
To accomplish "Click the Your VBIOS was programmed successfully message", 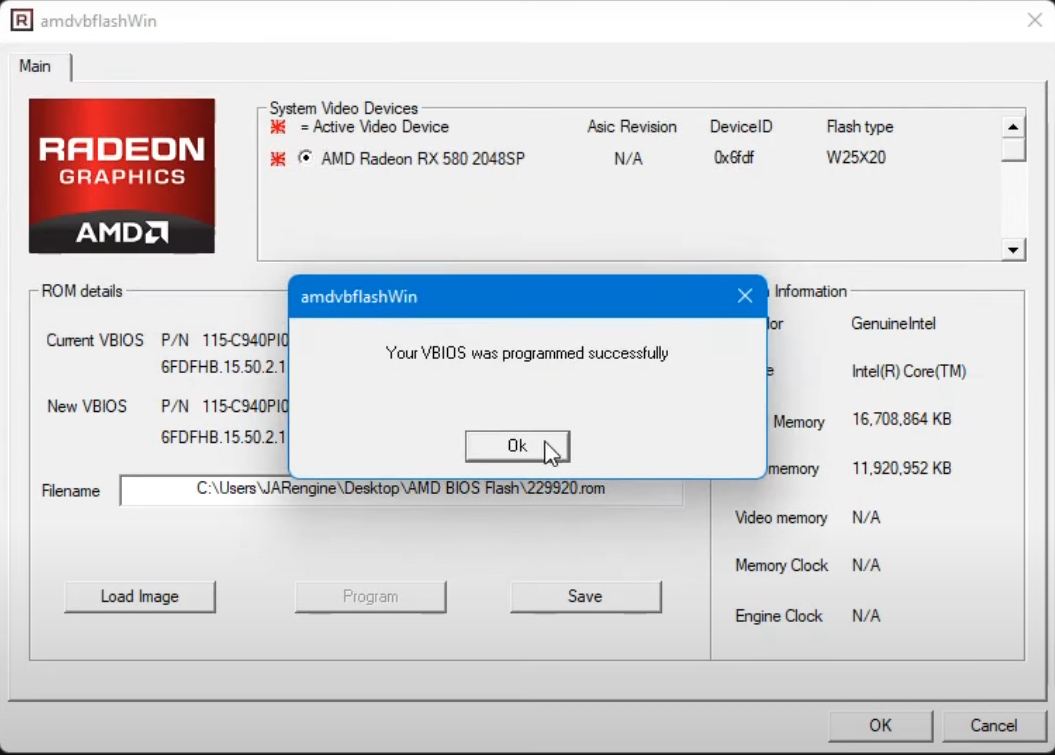I will pyautogui.click(x=527, y=353).
